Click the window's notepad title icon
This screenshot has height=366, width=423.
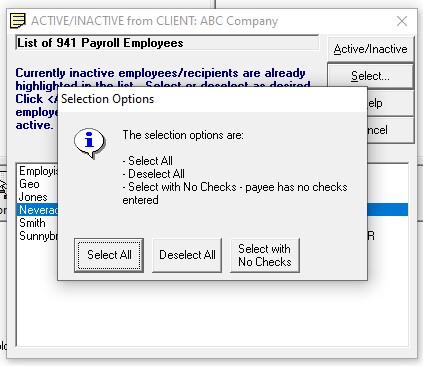(x=18, y=21)
